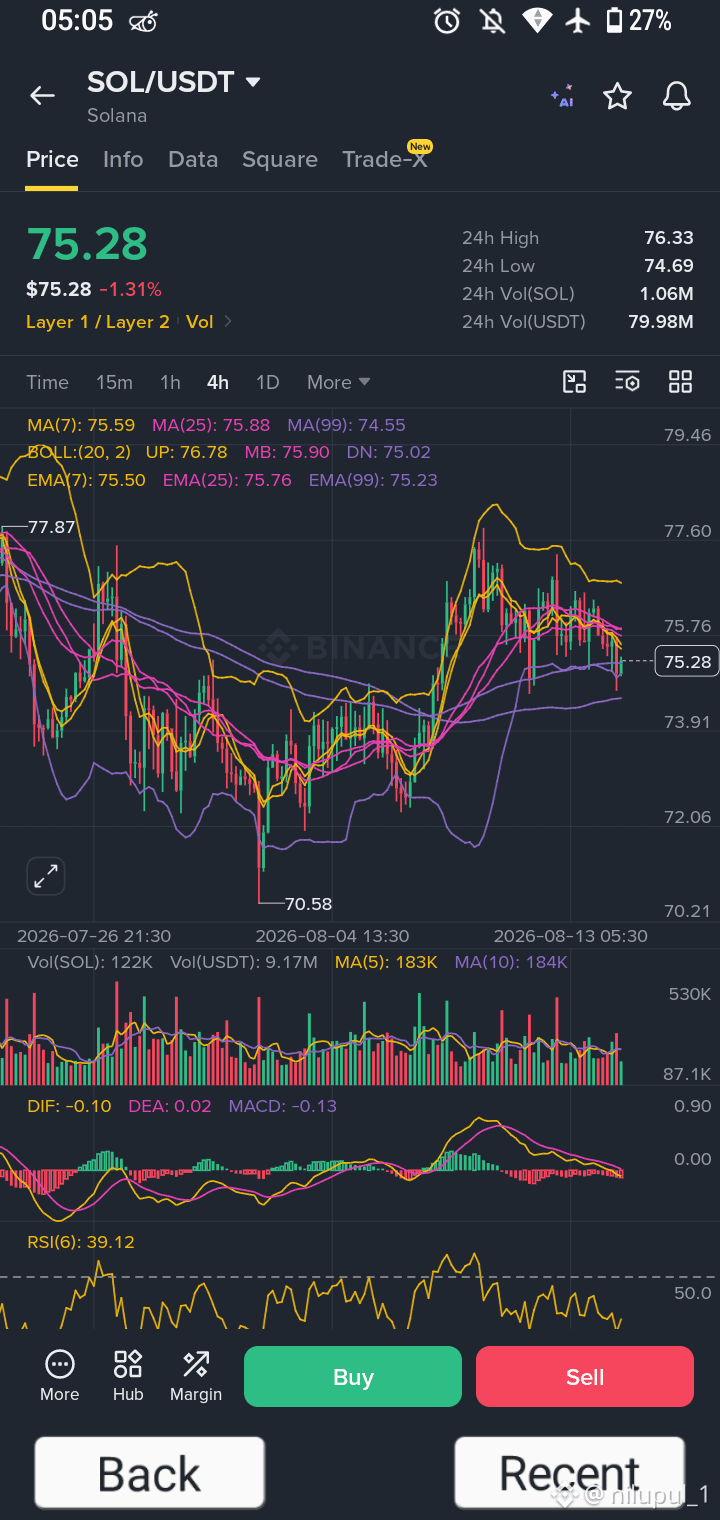The image size is (720, 1520).
Task: Tap the 2026-08-04 13:30 date label
Action: [x=332, y=936]
